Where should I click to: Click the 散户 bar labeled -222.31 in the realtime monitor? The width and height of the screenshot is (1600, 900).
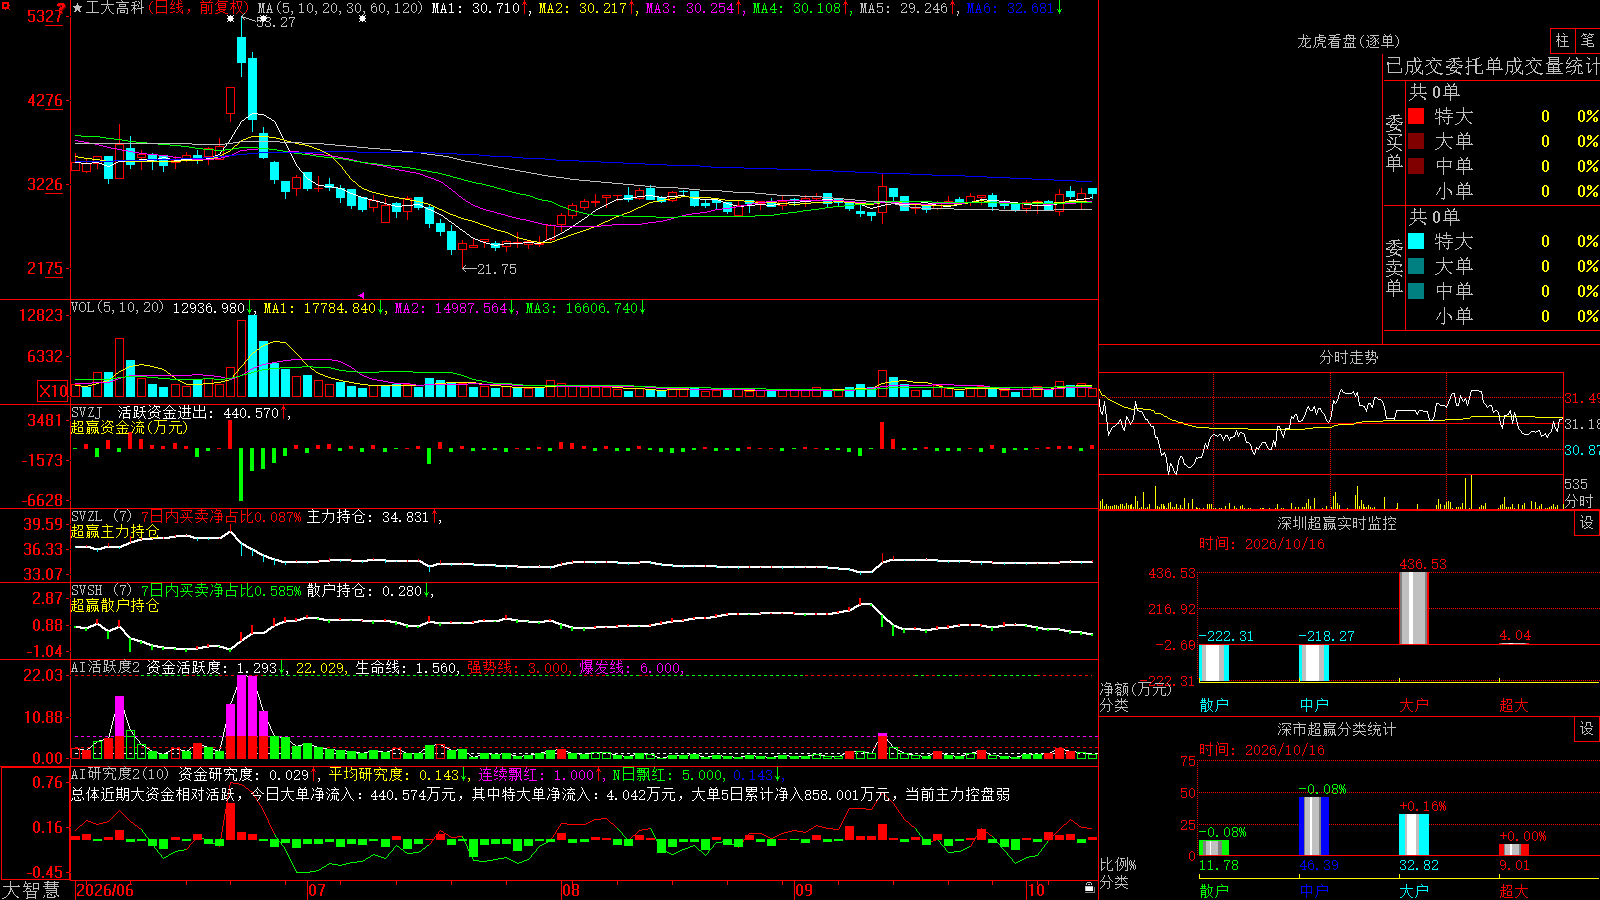tap(1213, 663)
